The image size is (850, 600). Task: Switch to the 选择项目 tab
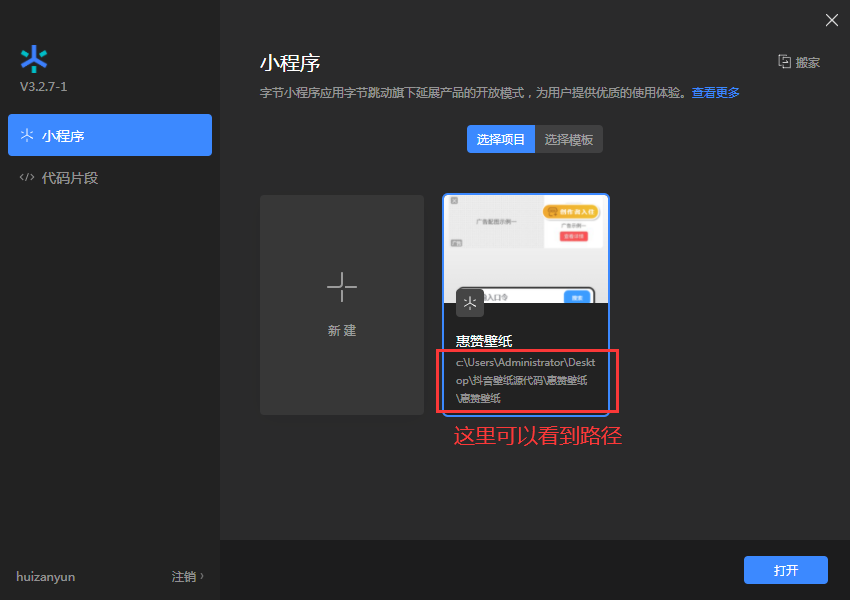[x=500, y=139]
